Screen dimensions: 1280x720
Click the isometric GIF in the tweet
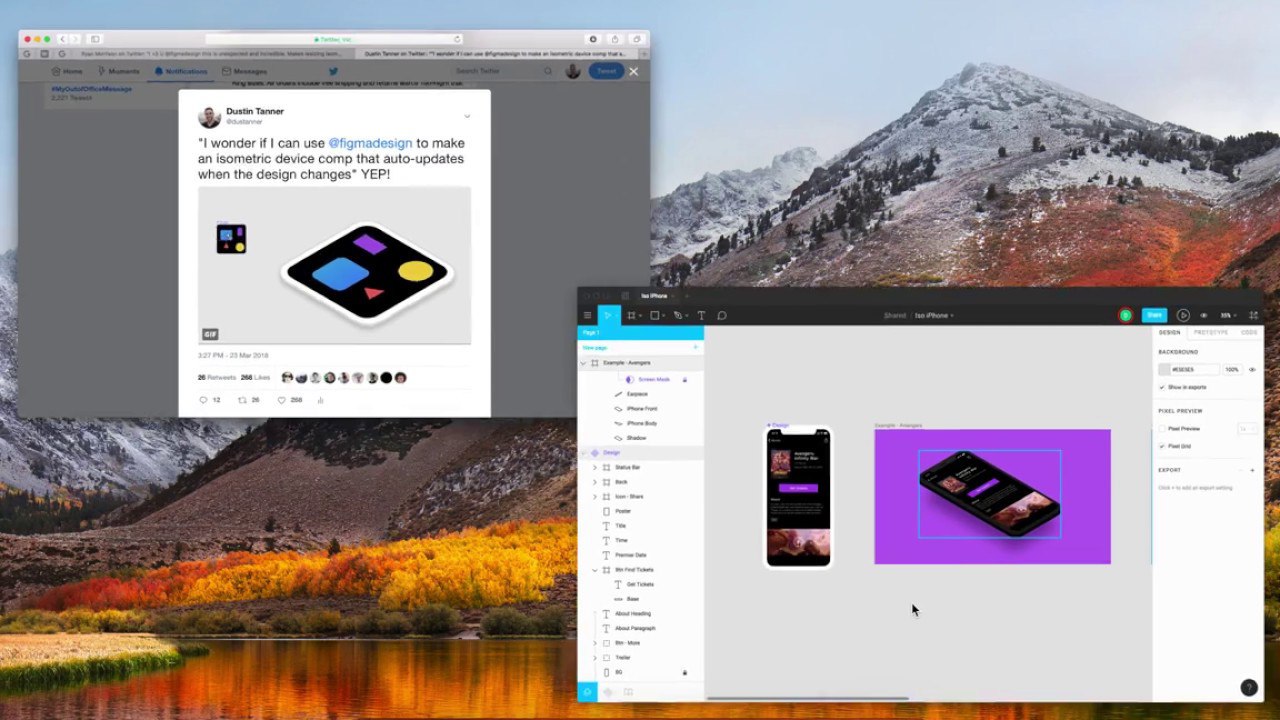(334, 265)
